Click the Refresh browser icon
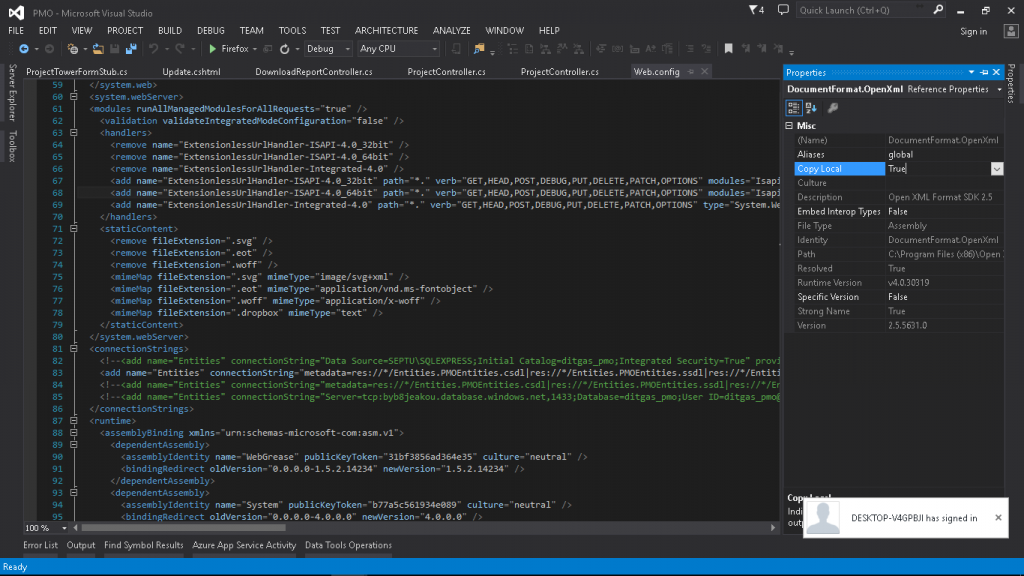The width and height of the screenshot is (1024, 576). pos(285,49)
